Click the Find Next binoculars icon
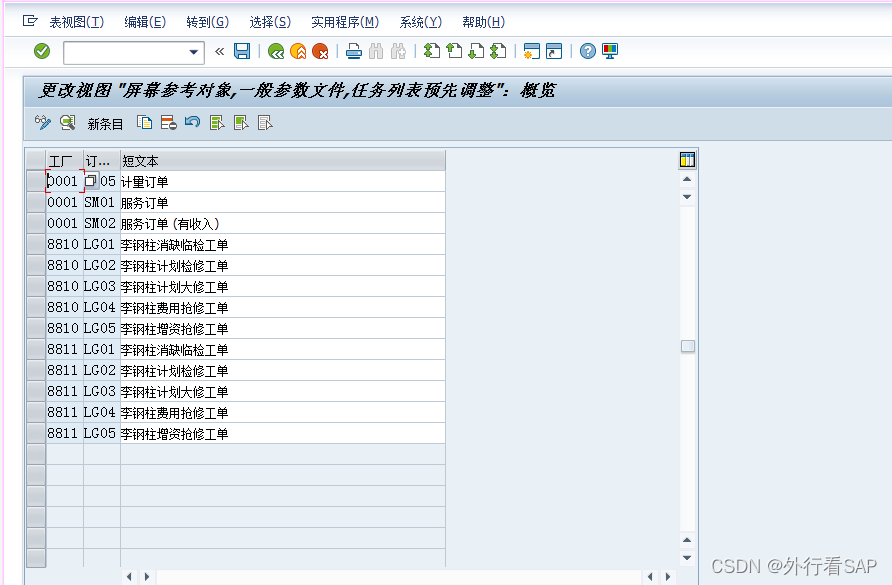This screenshot has height=585, width=892. click(x=398, y=52)
